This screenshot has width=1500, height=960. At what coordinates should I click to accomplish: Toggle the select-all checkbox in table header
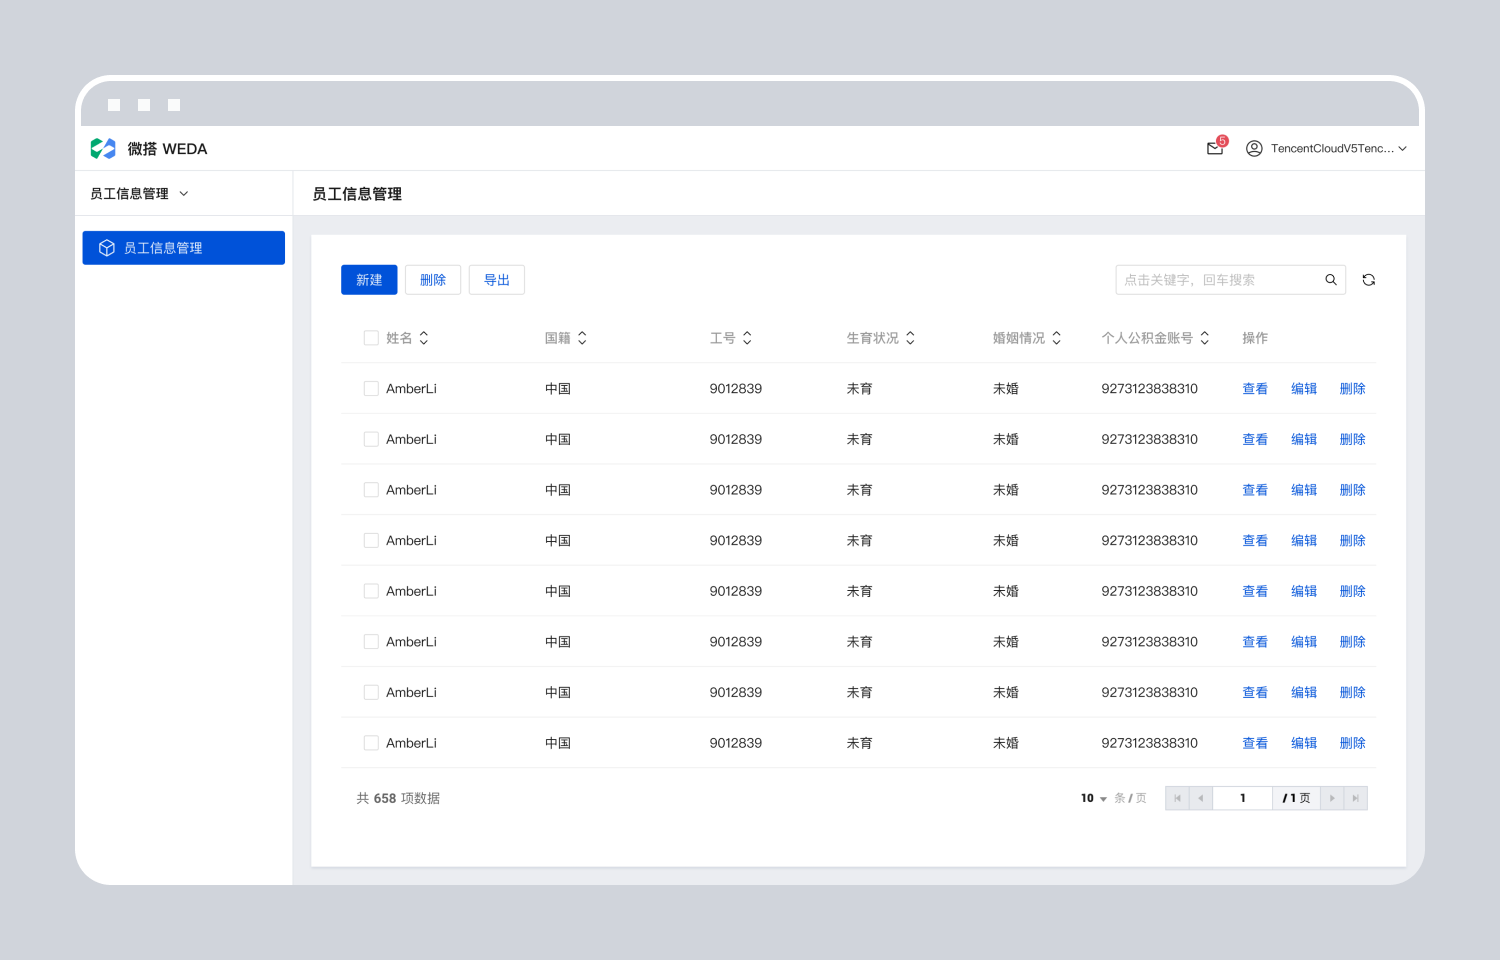click(371, 338)
